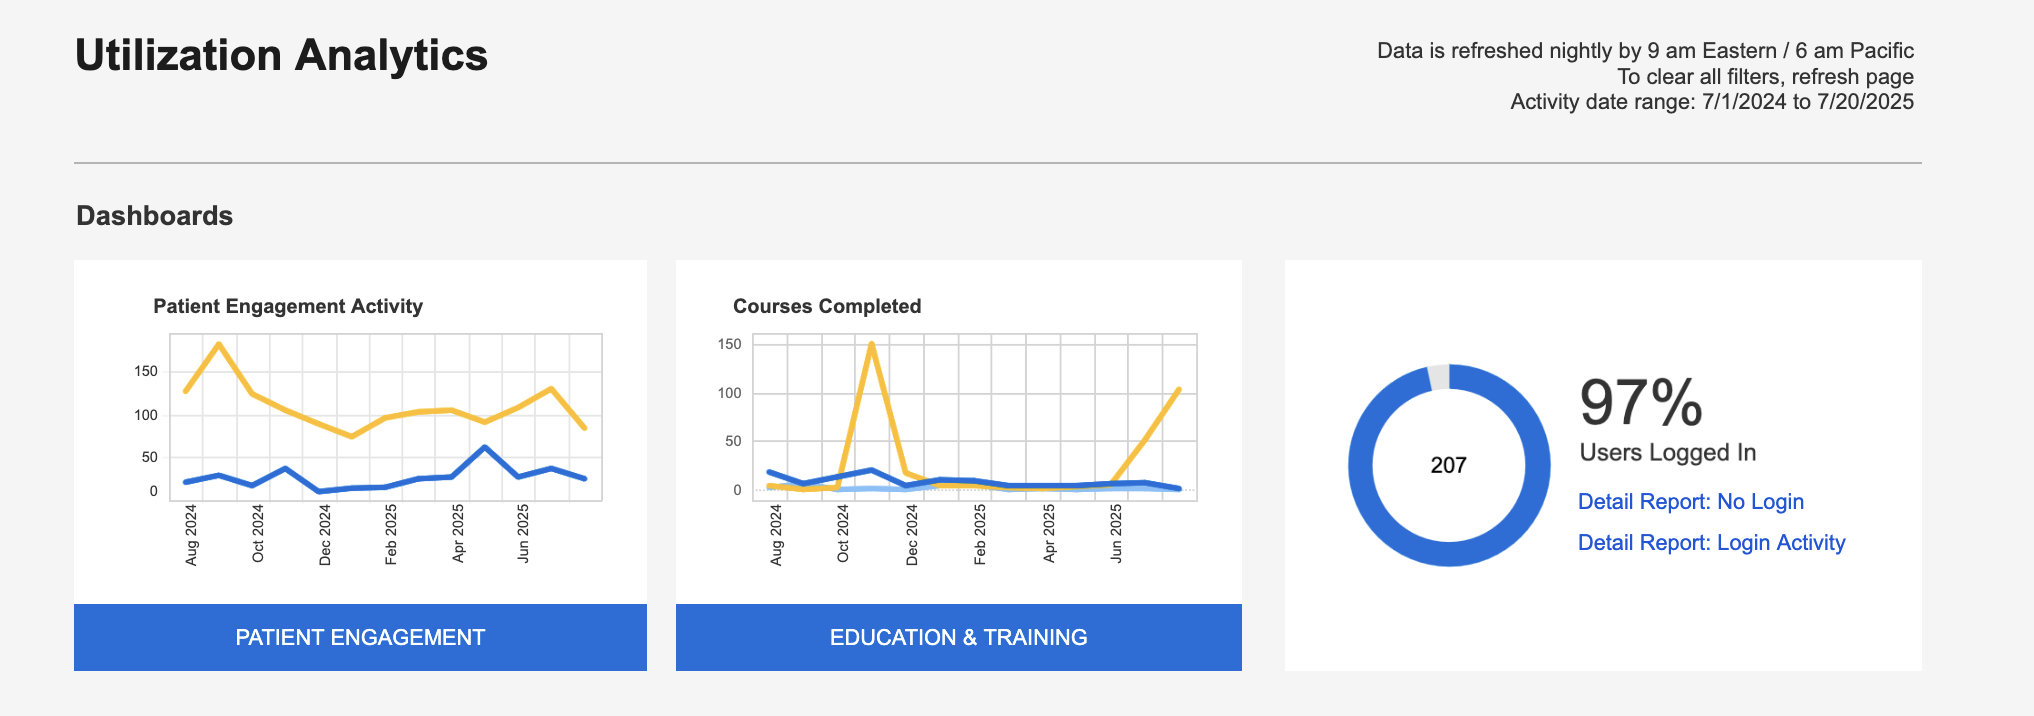Viewport: 2034px width, 716px height.
Task: Click Dec 2024 label on Courses Completed chart
Action: tap(911, 535)
